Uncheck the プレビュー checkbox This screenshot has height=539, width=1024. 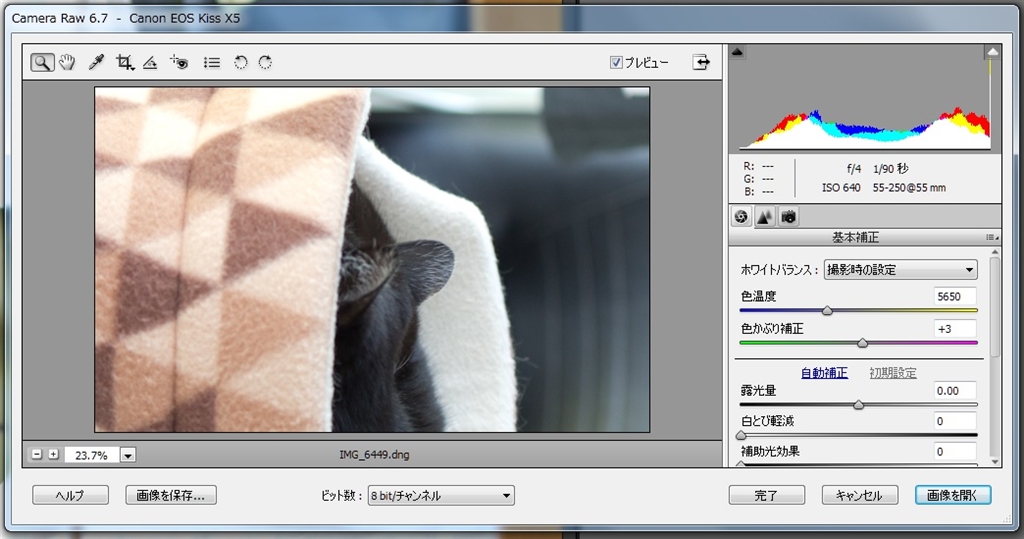pos(616,62)
